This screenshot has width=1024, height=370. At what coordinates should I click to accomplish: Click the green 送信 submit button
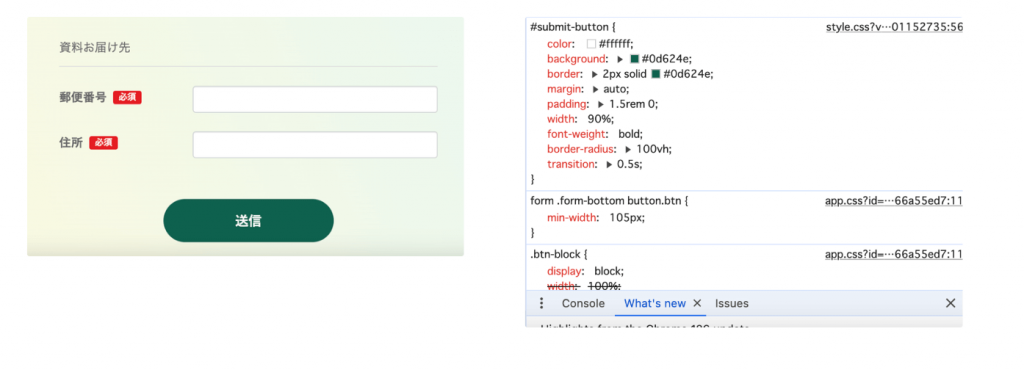[x=248, y=221]
